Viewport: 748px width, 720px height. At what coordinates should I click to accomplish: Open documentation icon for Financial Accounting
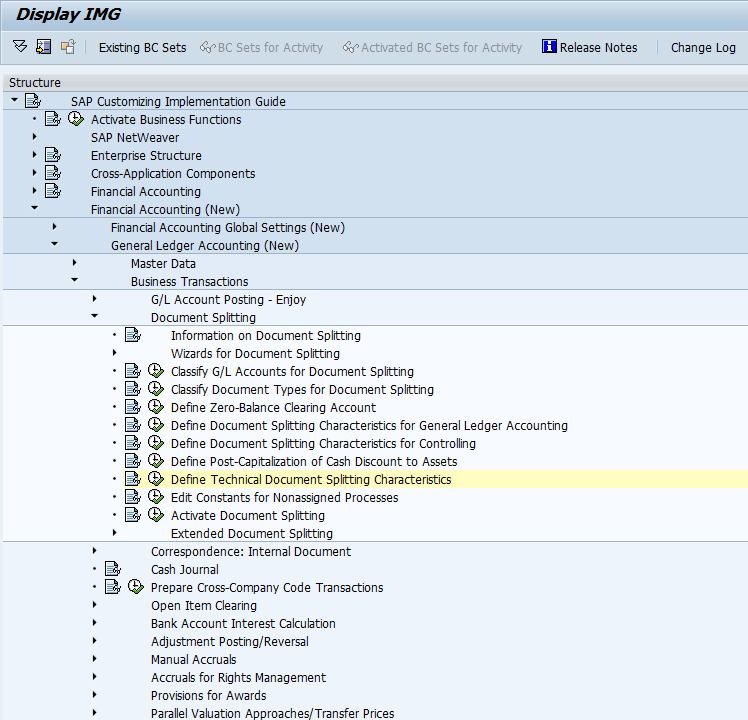click(53, 191)
